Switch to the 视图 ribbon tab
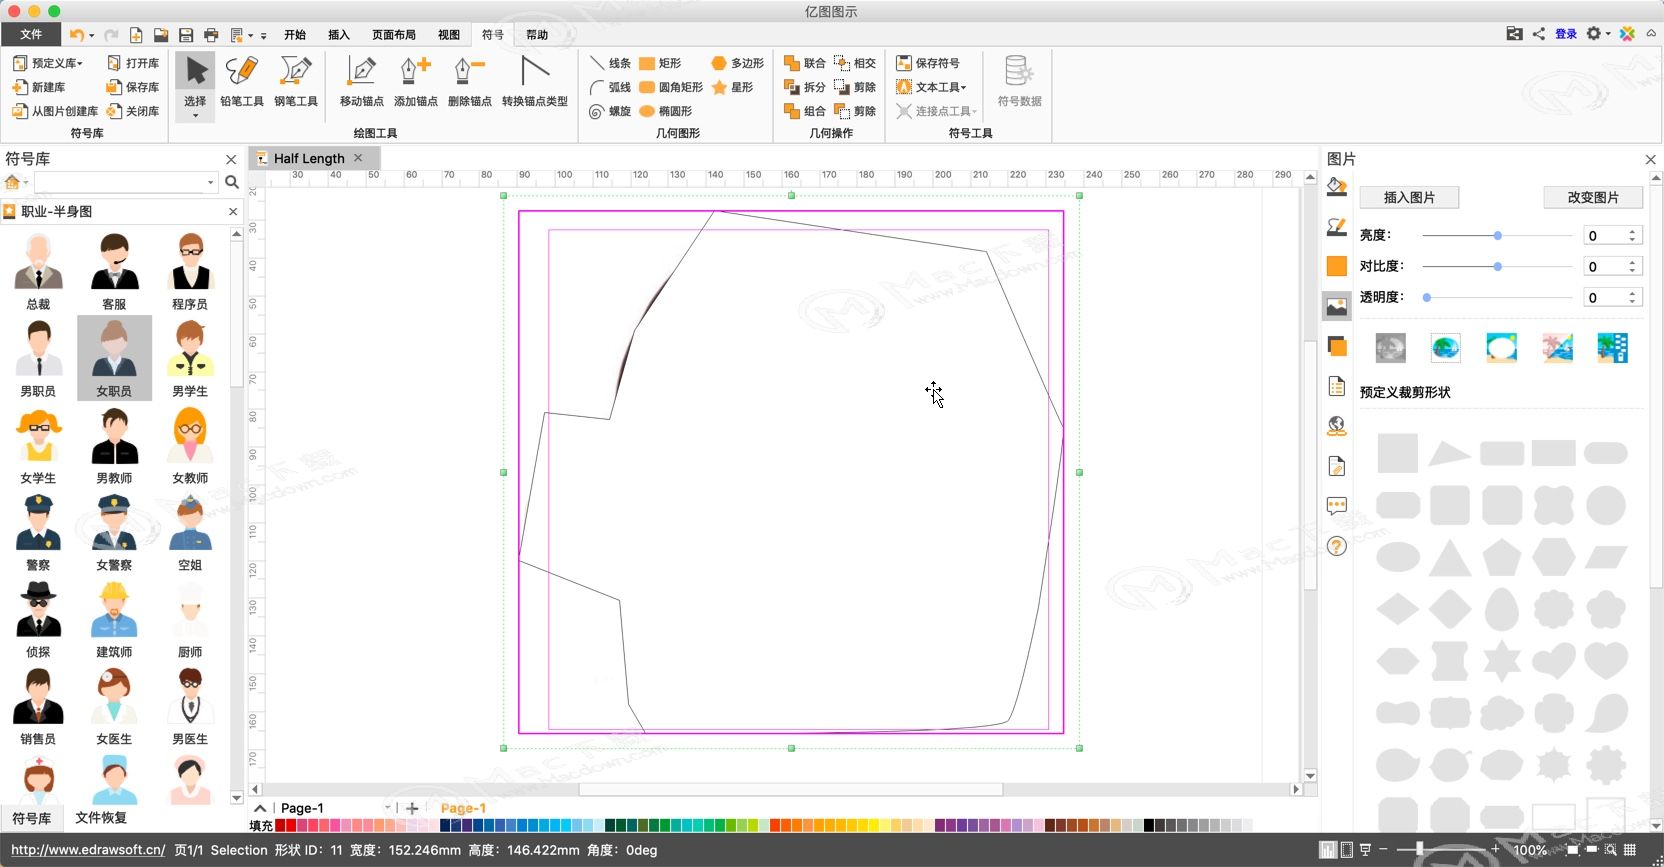The width and height of the screenshot is (1664, 867). point(449,34)
